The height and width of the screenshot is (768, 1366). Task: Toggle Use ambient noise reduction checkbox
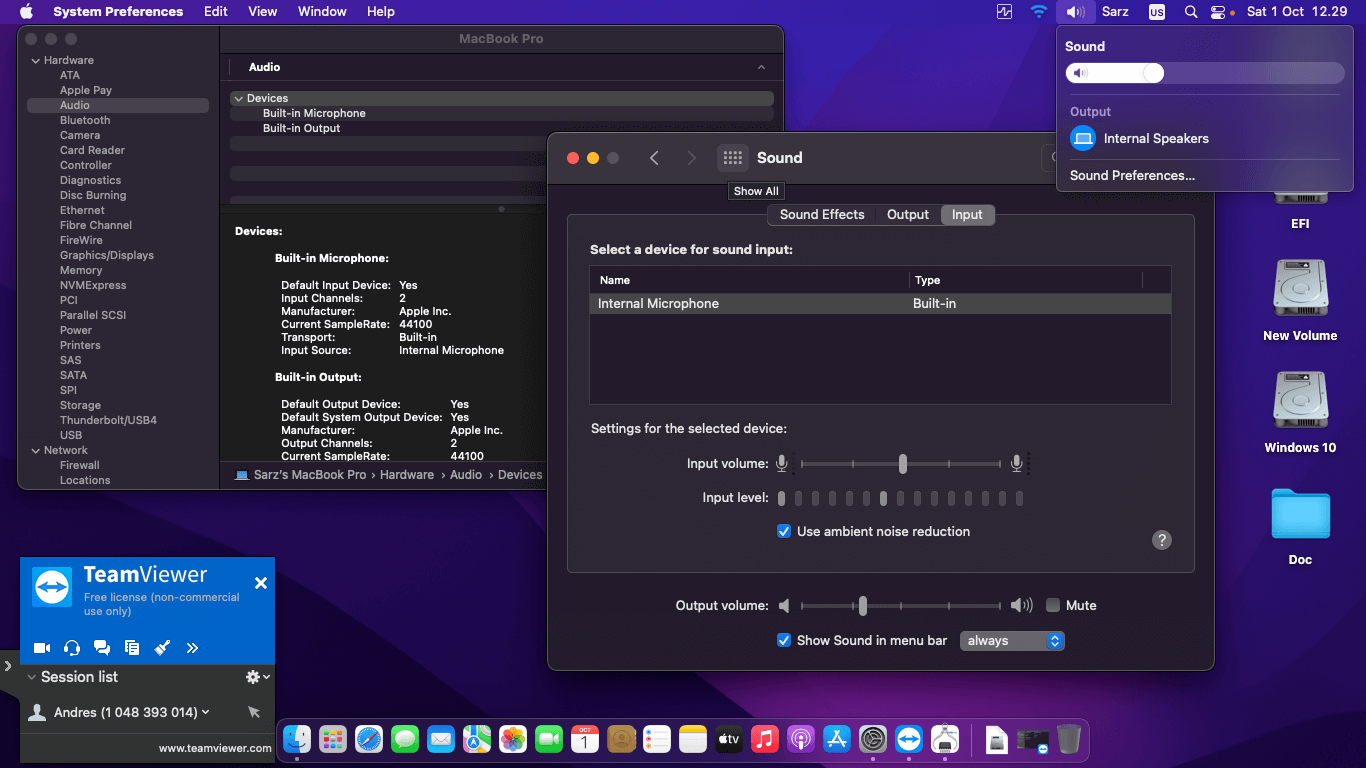tap(784, 532)
